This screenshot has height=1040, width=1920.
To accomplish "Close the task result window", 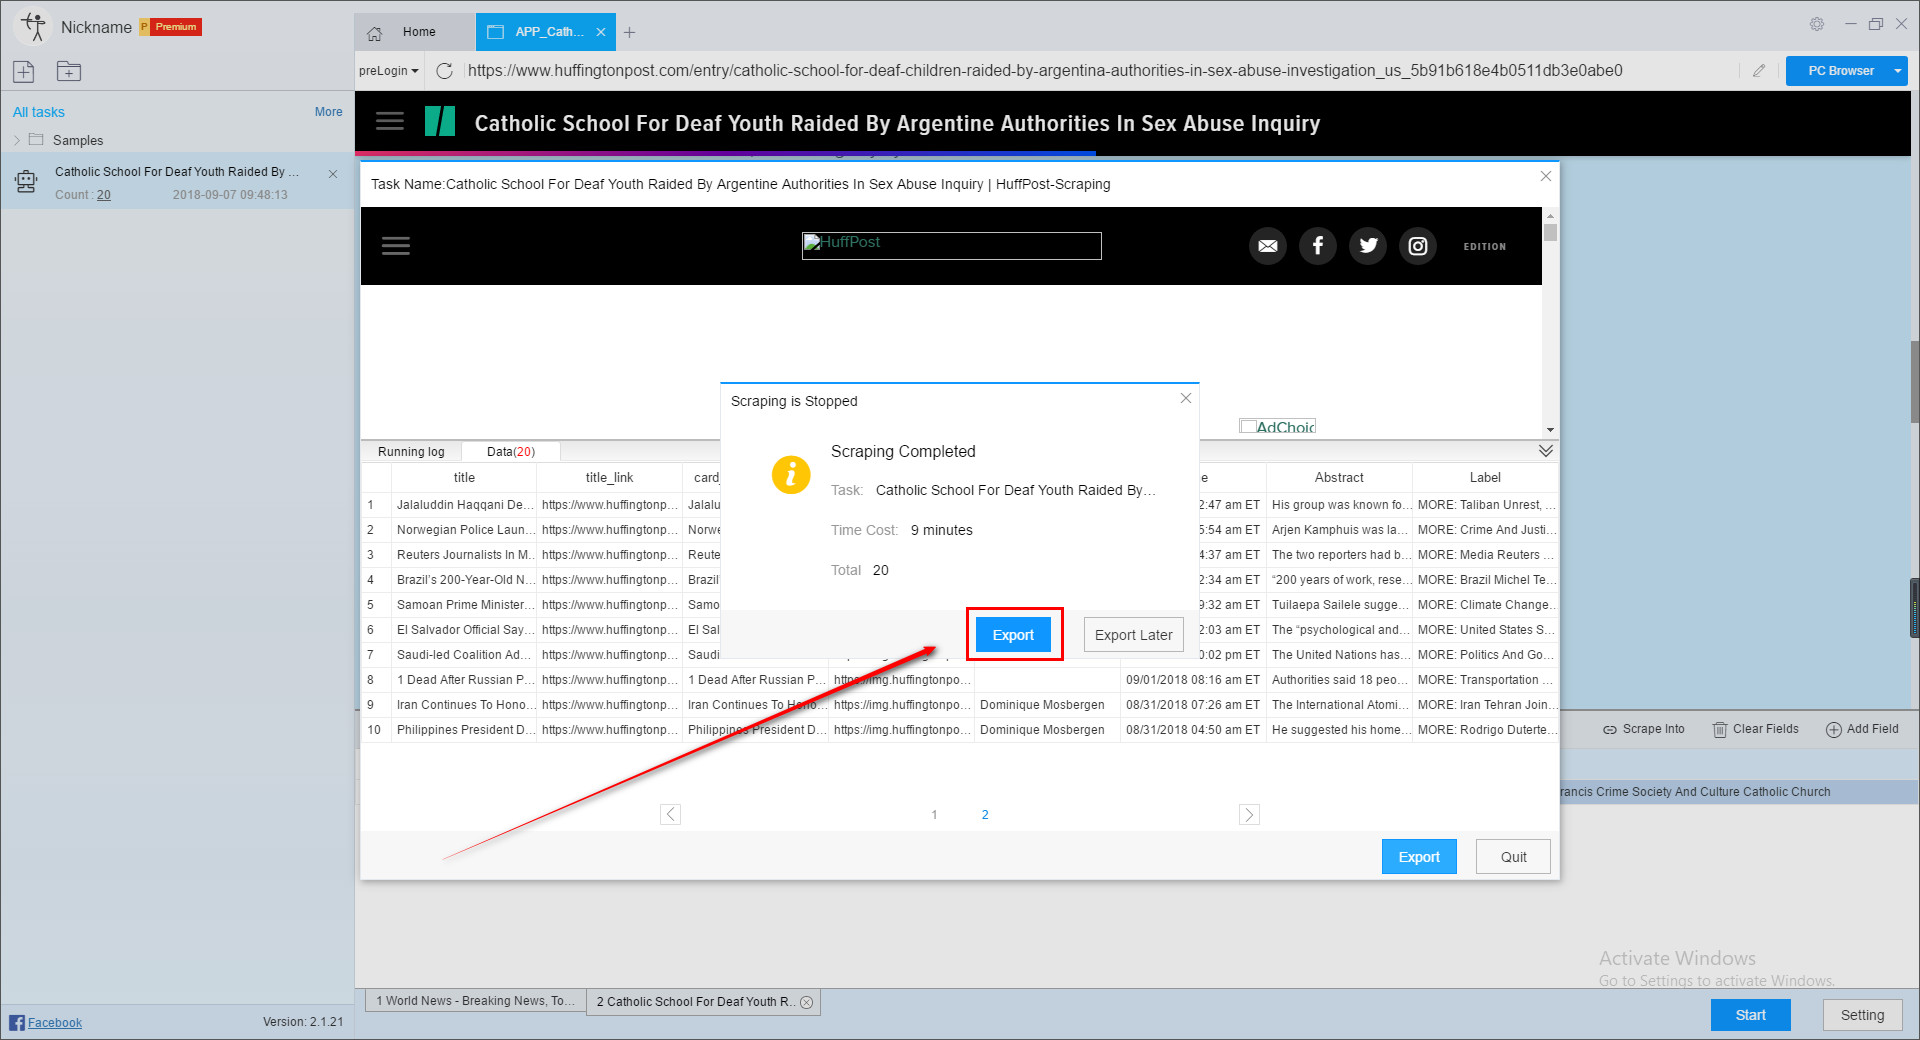I will [x=1546, y=176].
